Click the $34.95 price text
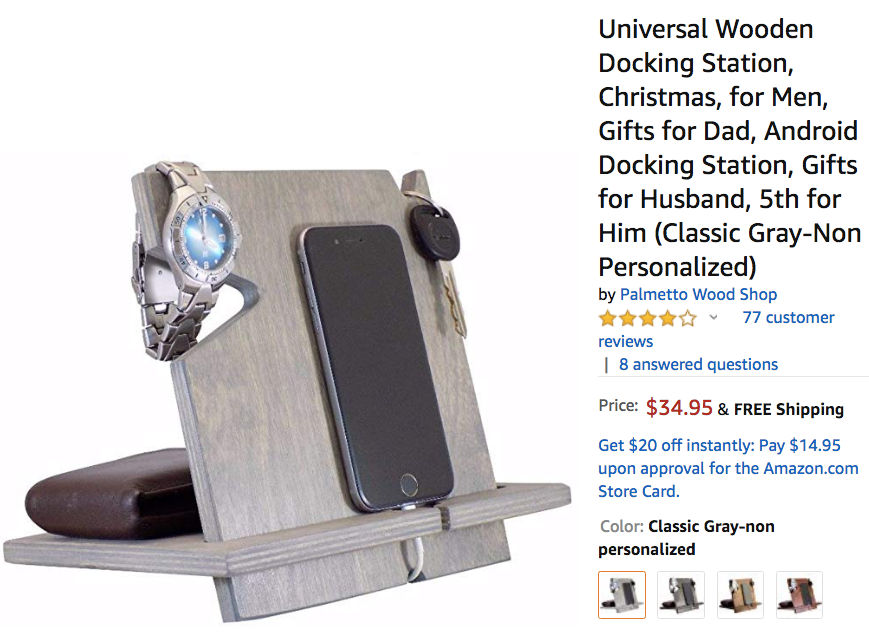This screenshot has height=632, width=869. [679, 408]
